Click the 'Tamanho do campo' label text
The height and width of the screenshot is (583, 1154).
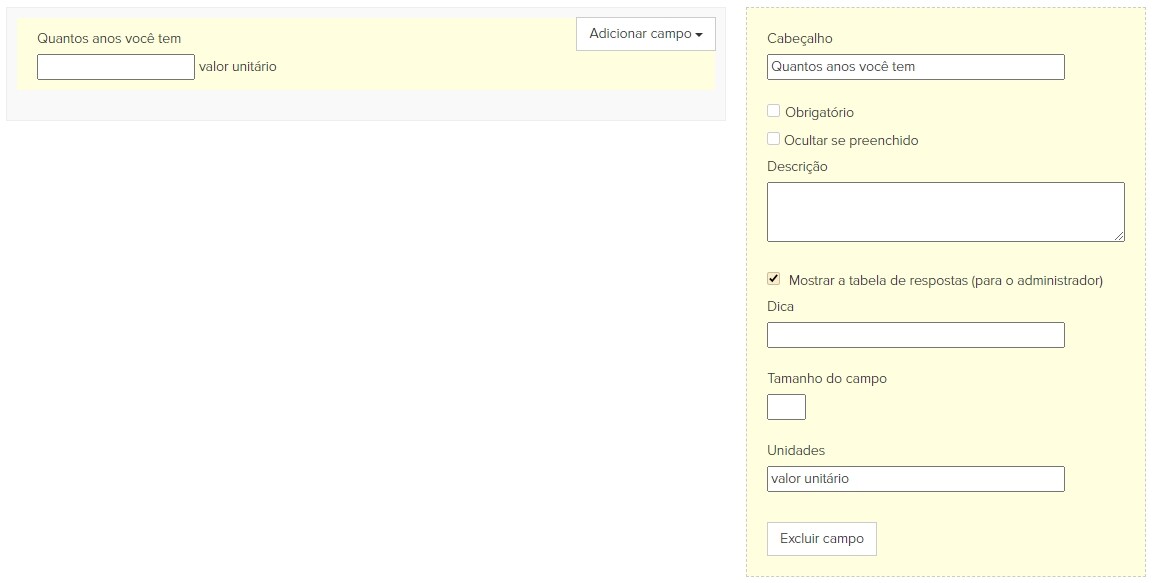826,378
